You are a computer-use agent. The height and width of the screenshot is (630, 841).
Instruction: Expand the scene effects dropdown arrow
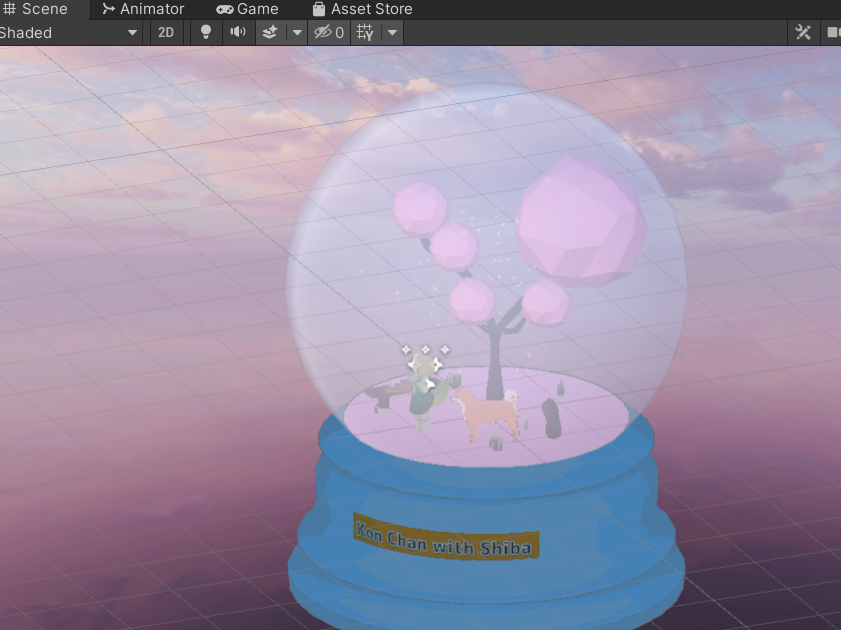(x=297, y=33)
